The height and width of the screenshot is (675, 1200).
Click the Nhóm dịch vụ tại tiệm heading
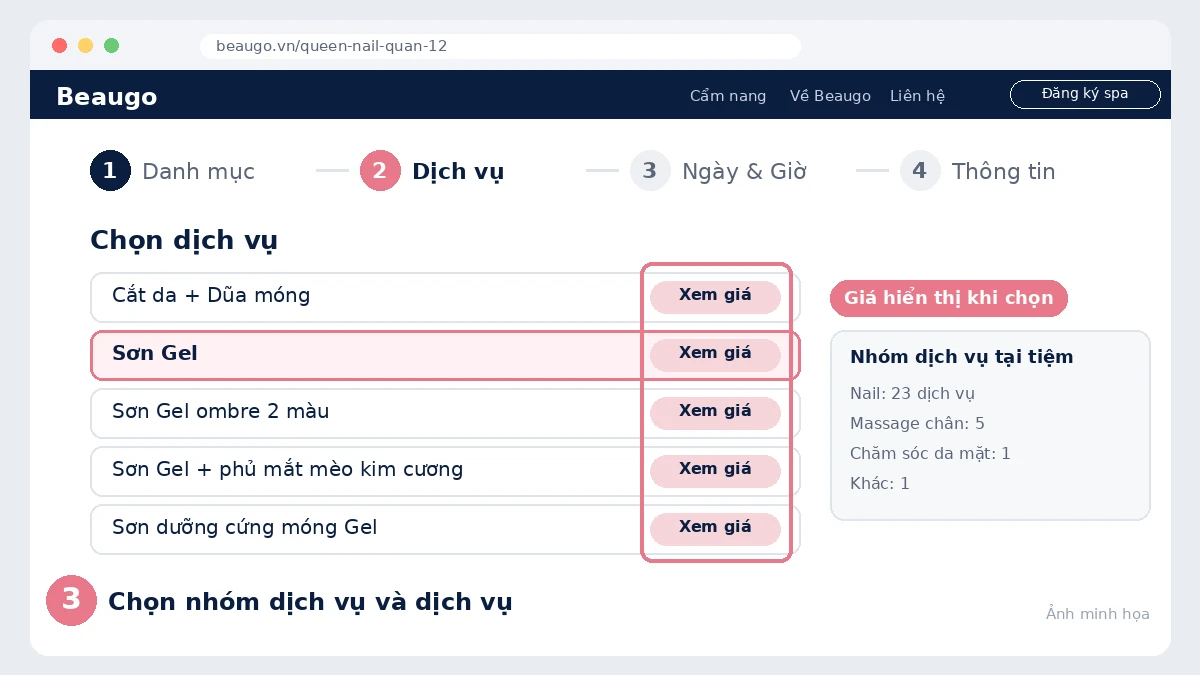point(961,357)
